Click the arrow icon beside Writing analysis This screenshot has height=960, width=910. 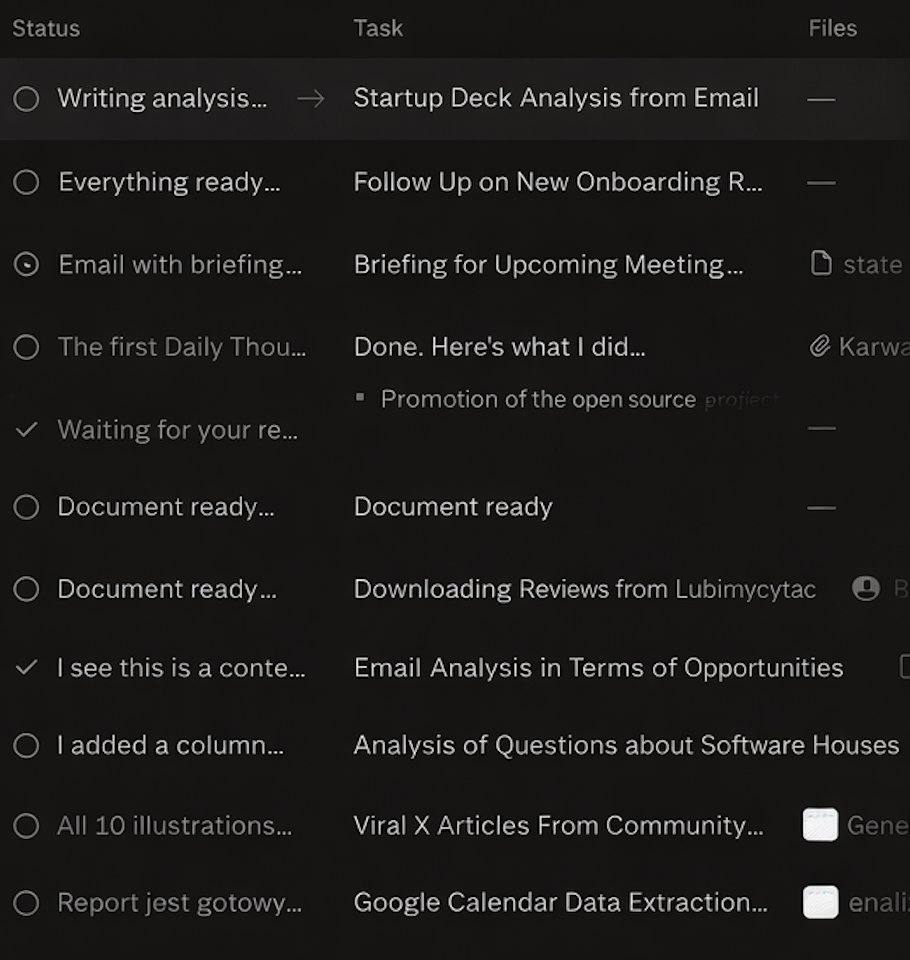[x=311, y=98]
